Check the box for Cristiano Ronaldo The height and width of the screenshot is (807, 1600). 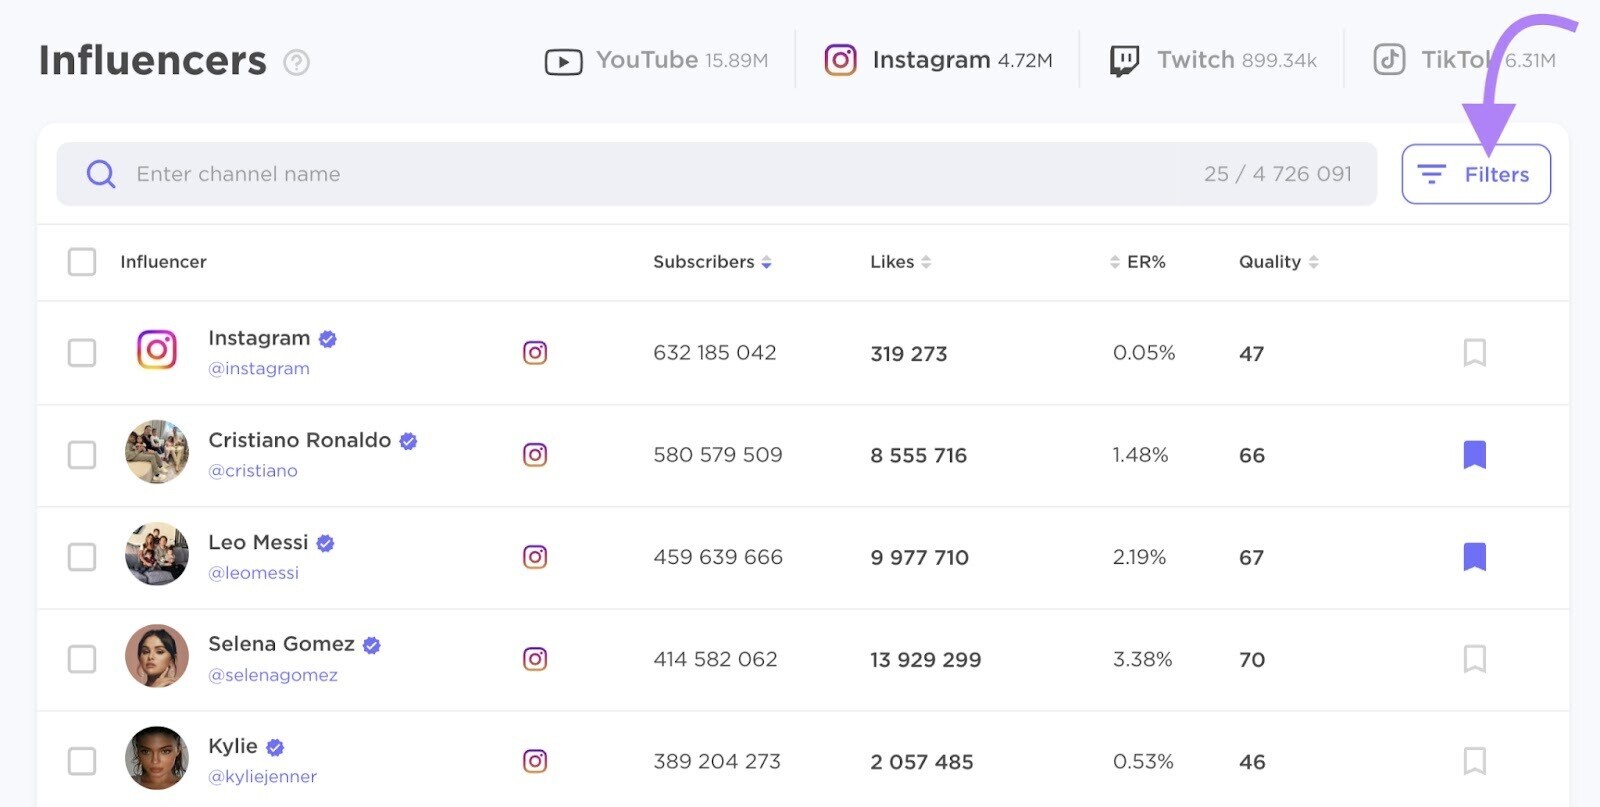click(82, 454)
